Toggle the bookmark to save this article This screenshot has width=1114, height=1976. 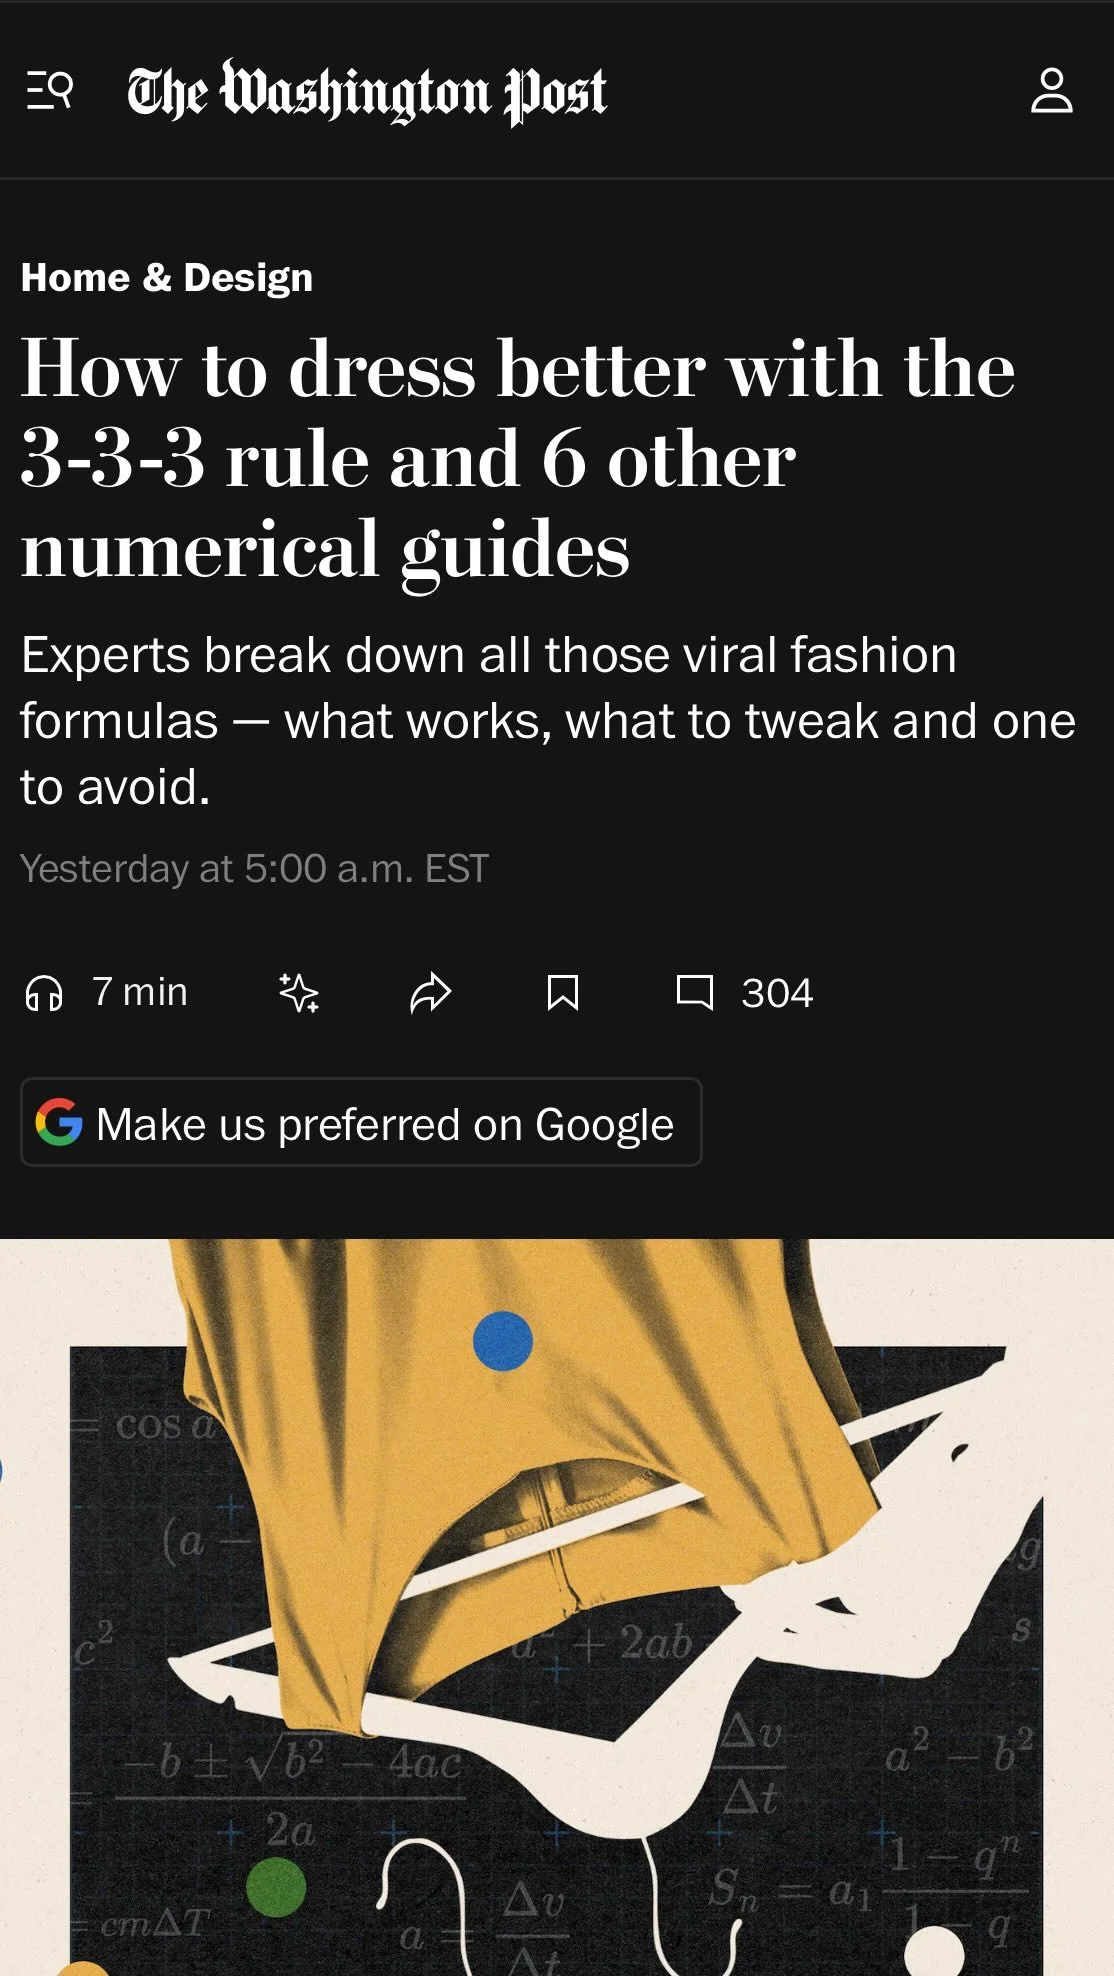[563, 993]
